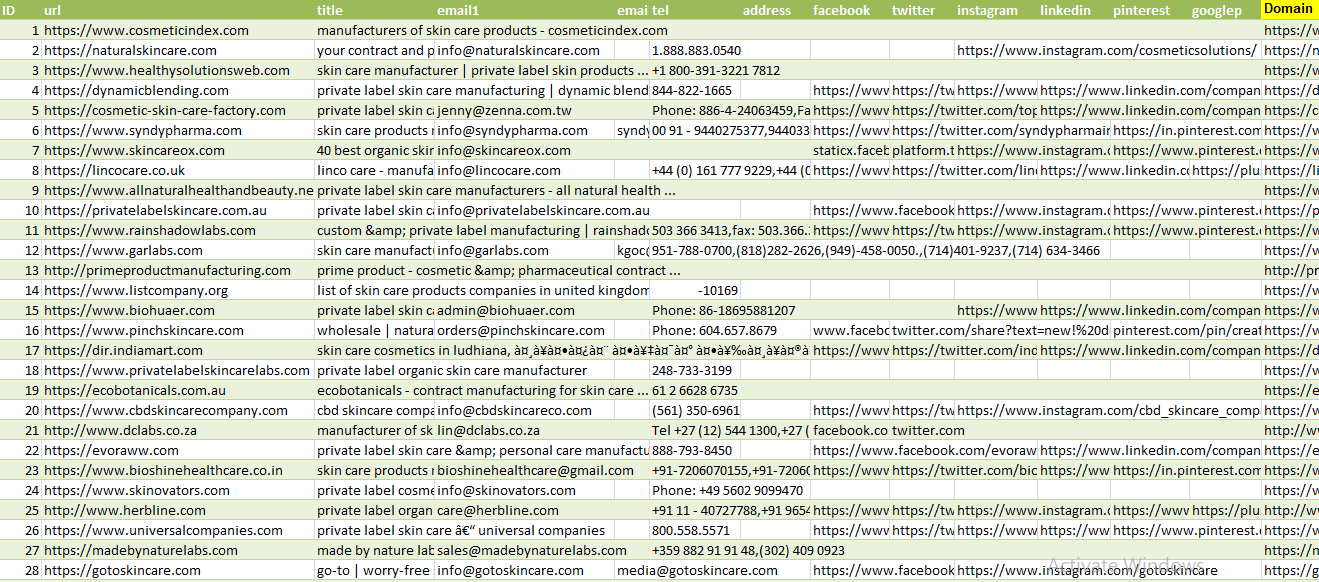
Task: Click the http://www.herbline.com url cell
Action: pos(178,510)
